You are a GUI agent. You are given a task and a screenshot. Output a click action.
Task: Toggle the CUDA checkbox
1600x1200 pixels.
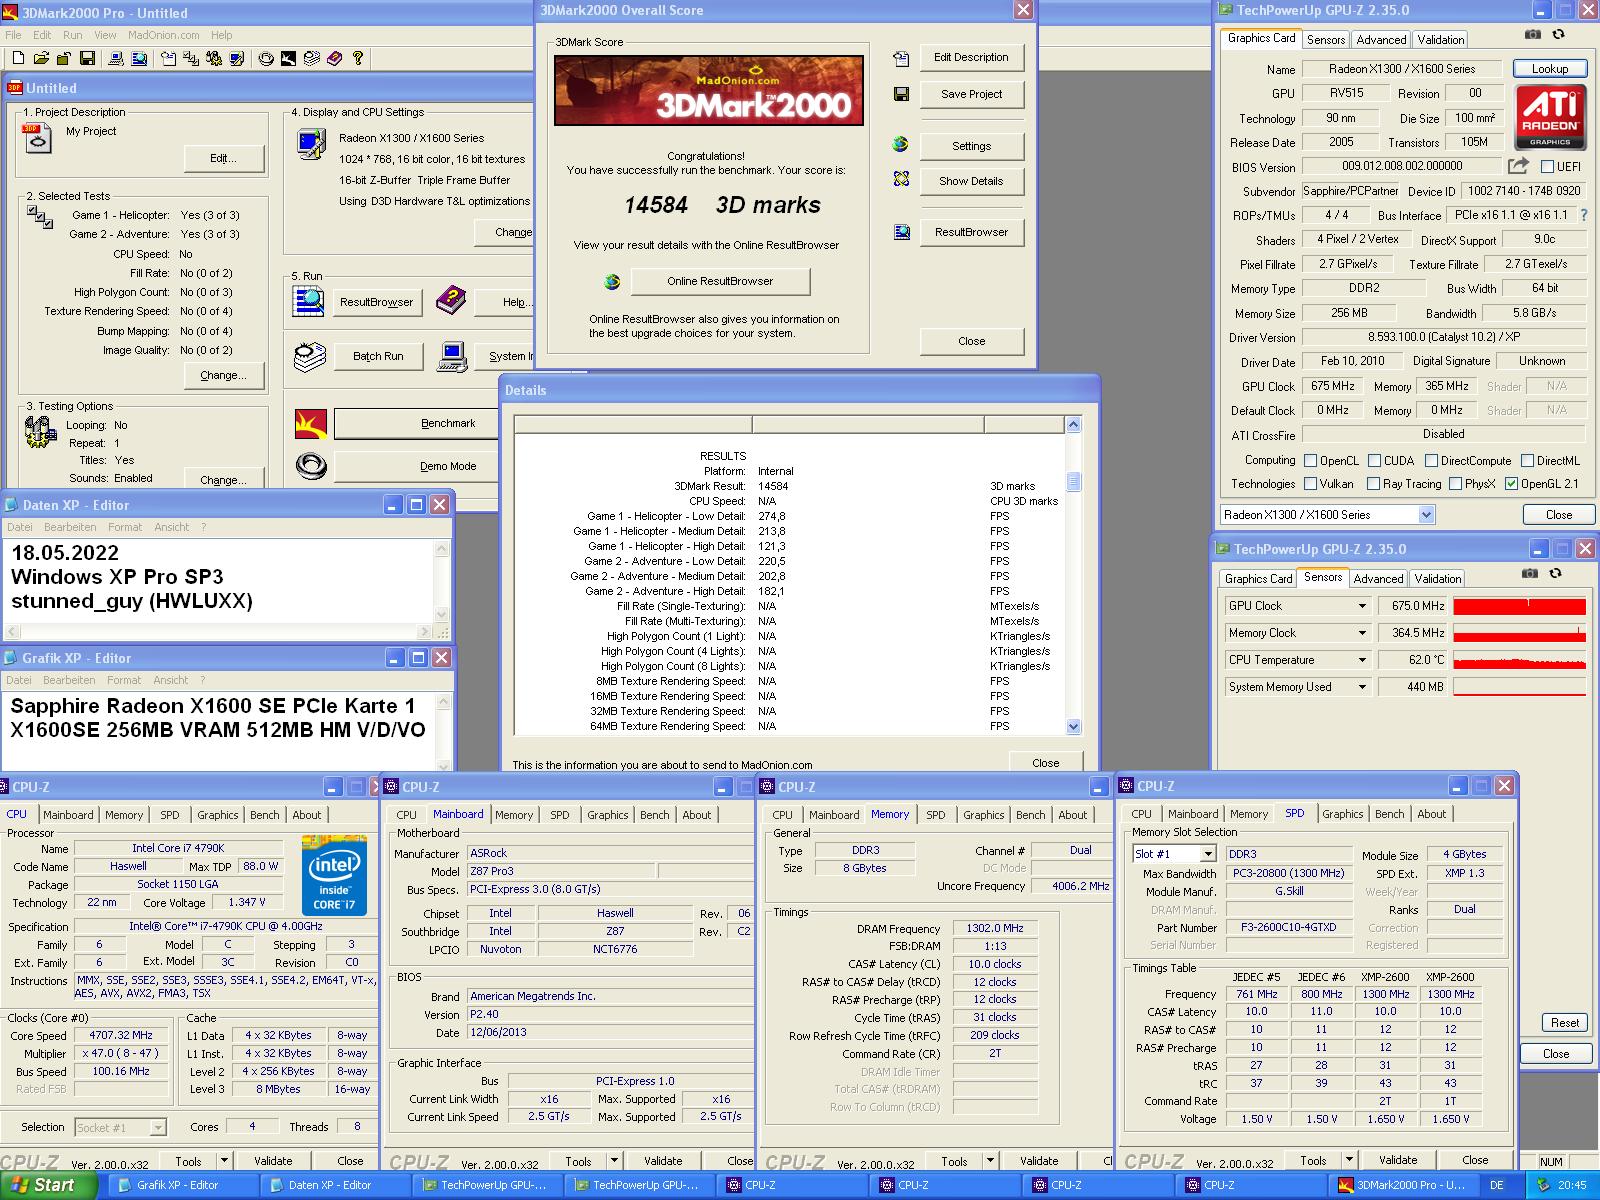click(1374, 461)
